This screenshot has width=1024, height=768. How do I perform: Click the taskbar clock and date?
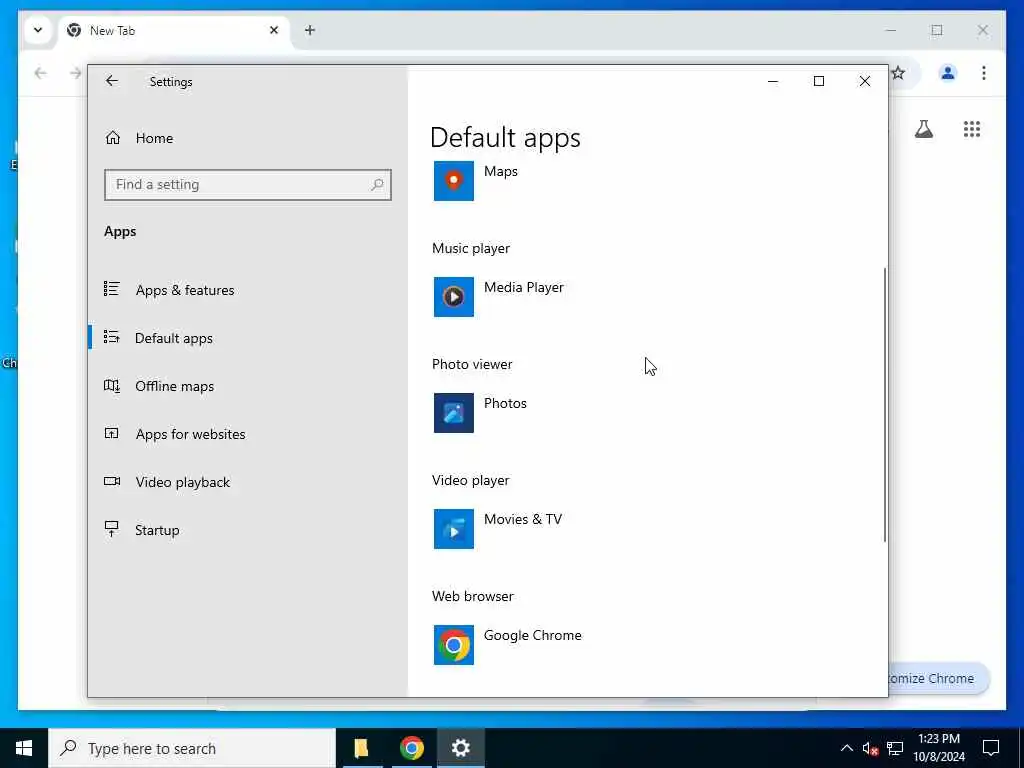(938, 748)
